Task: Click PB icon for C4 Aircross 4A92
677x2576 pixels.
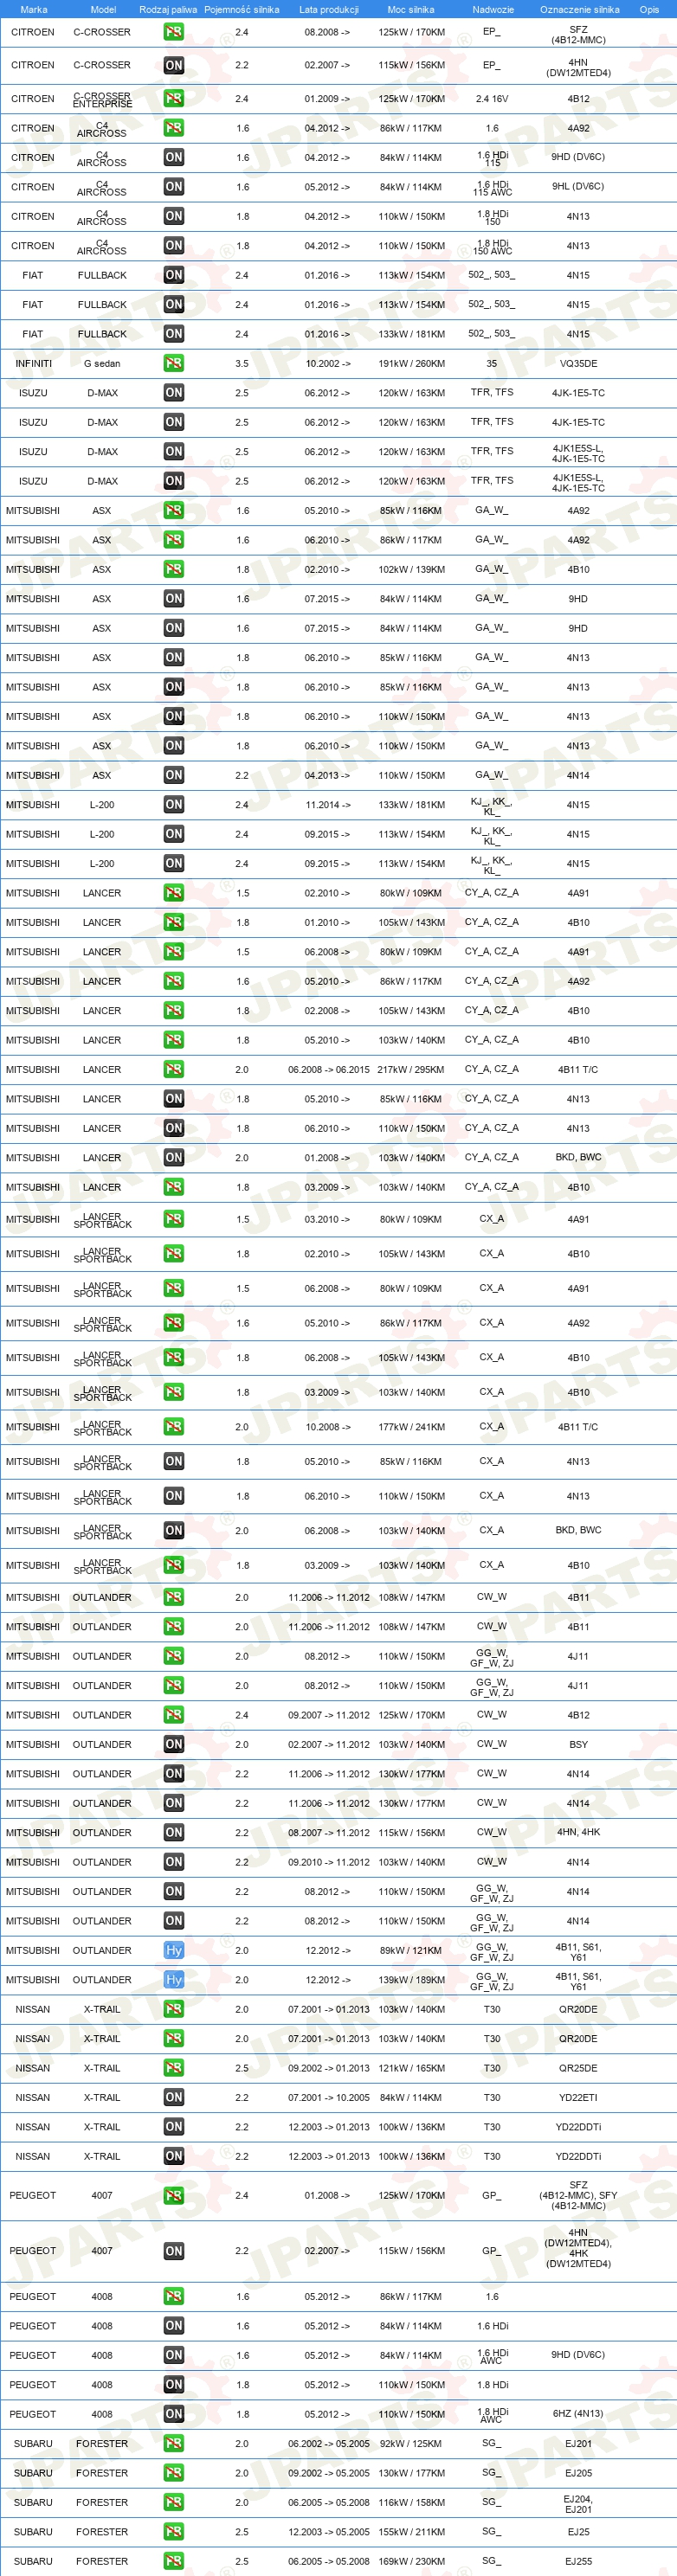Action: (174, 128)
